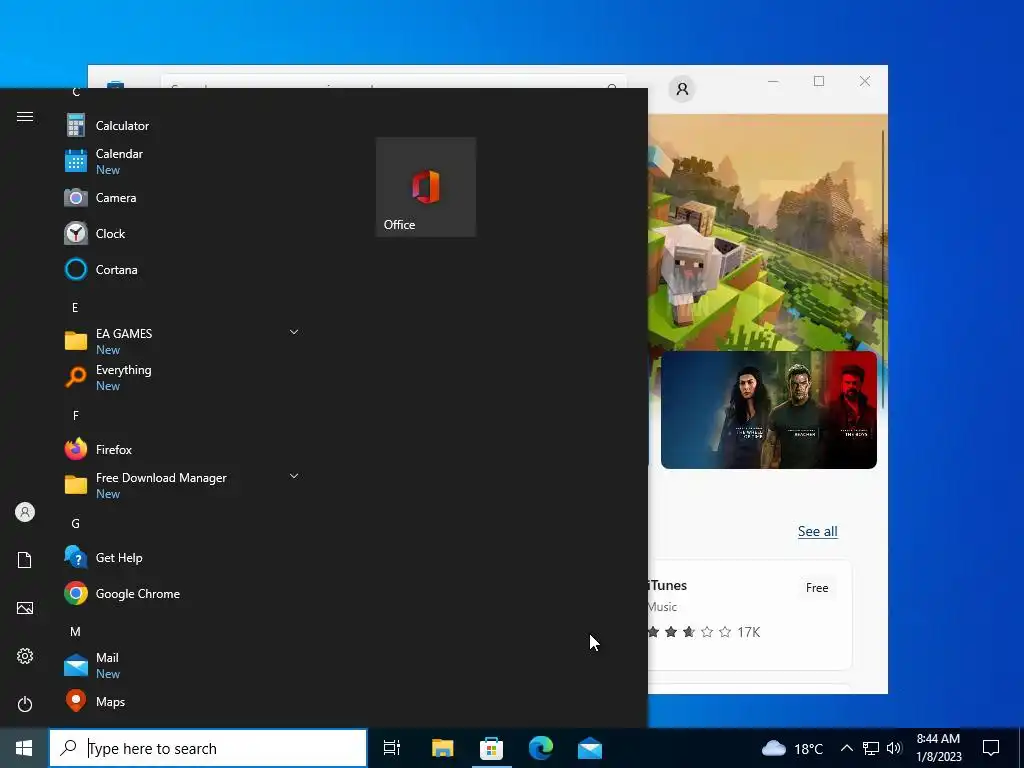This screenshot has width=1024, height=768.
Task: Show hidden system tray icons
Action: coord(846,748)
